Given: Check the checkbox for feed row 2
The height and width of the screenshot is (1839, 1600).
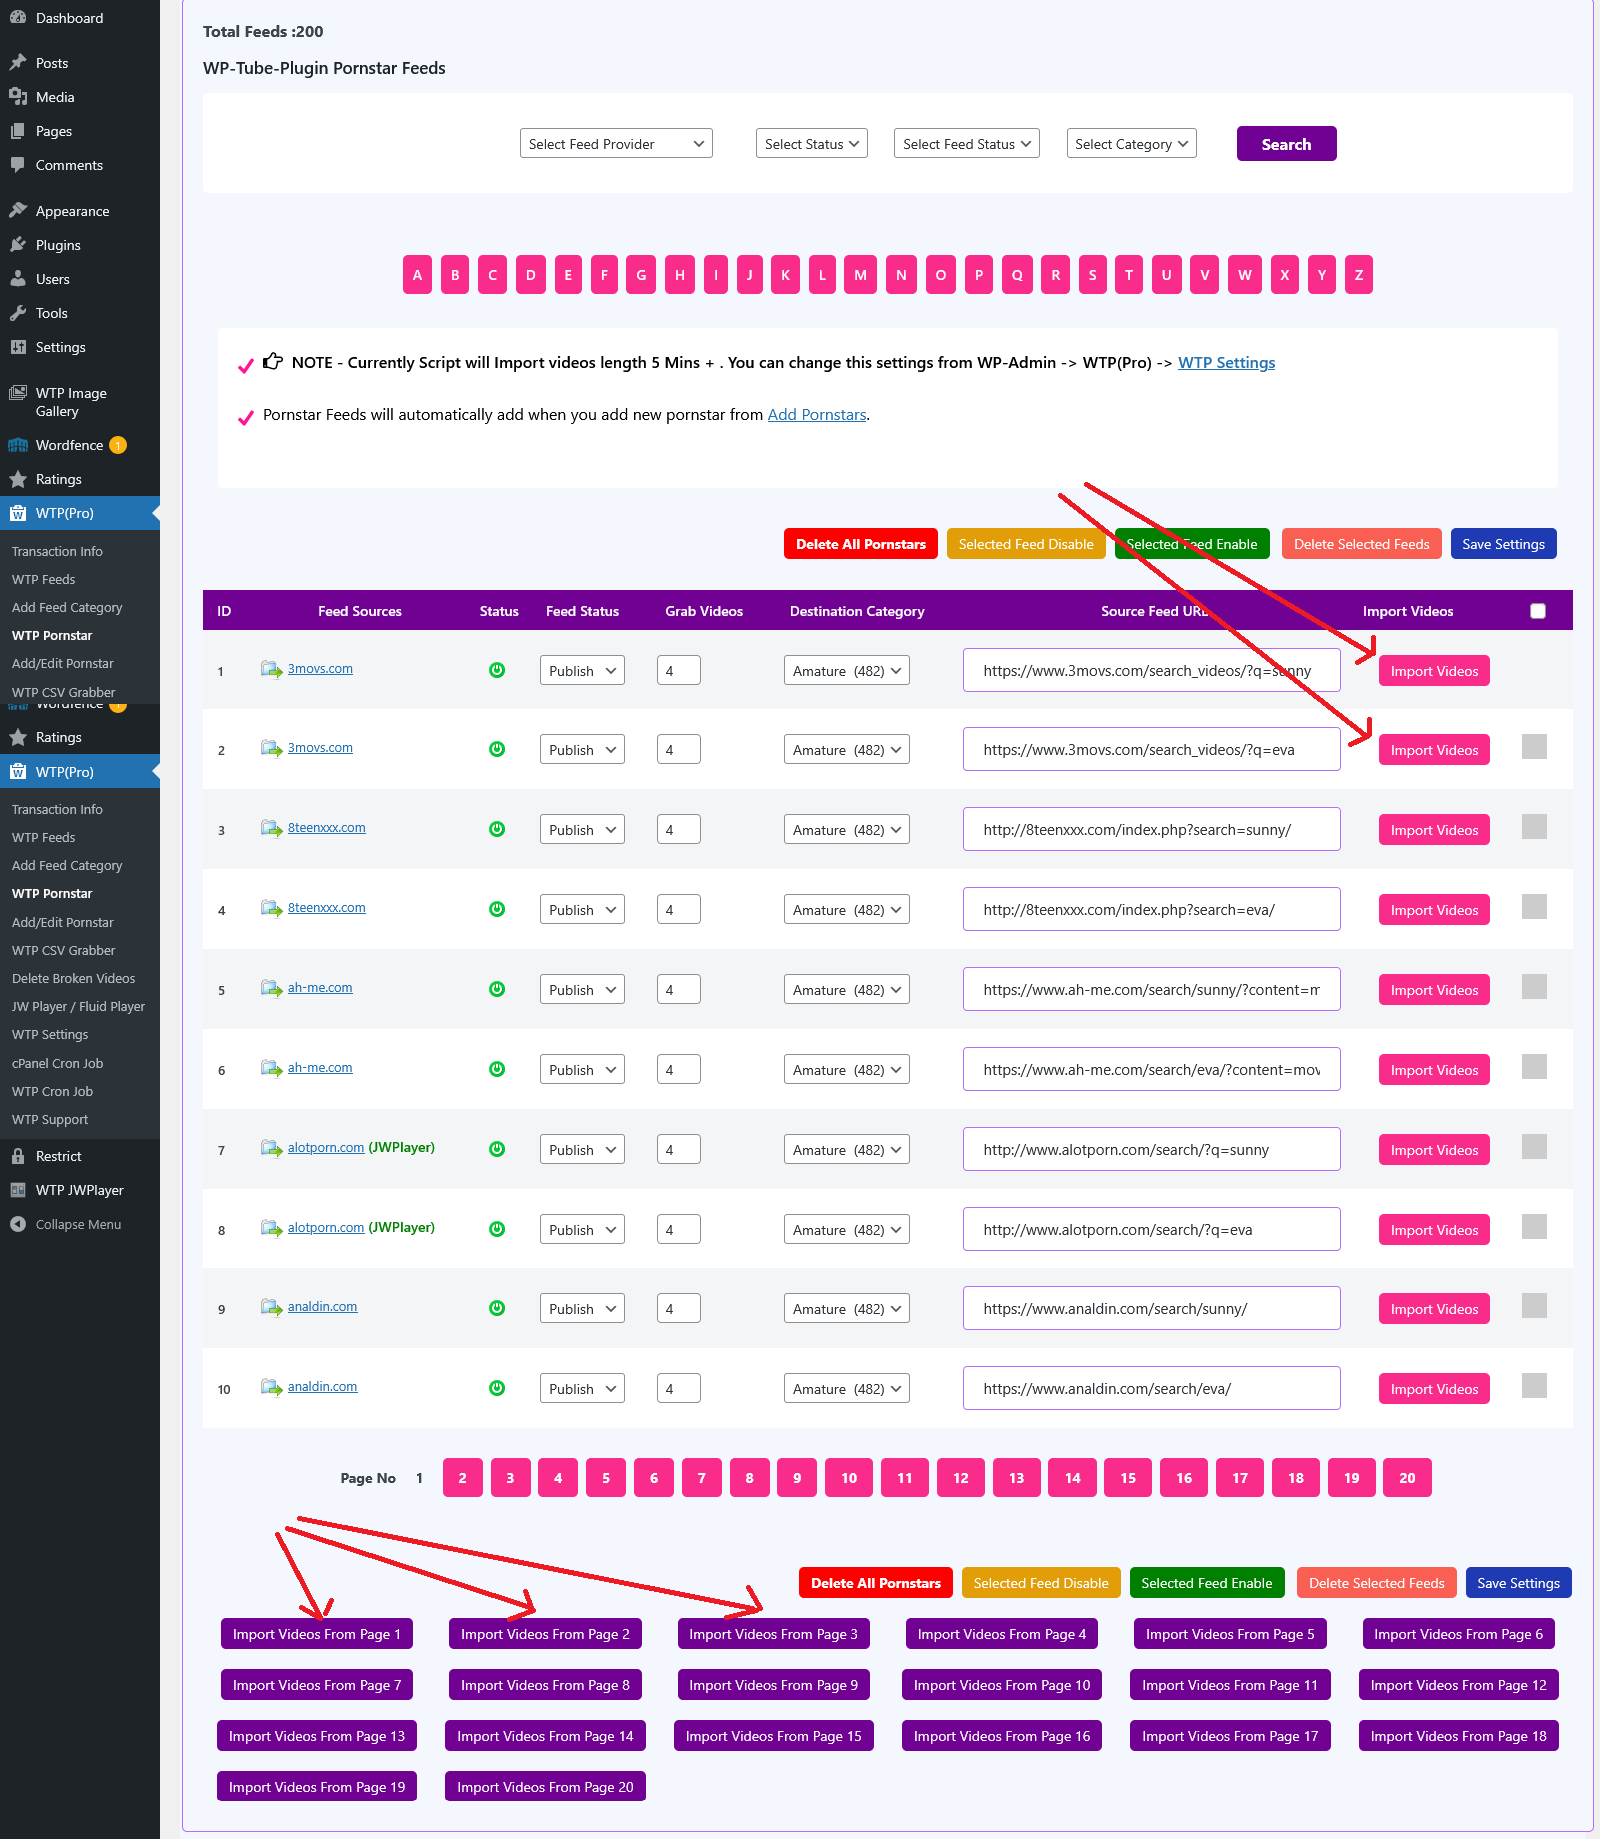Looking at the screenshot, I should pos(1534,747).
